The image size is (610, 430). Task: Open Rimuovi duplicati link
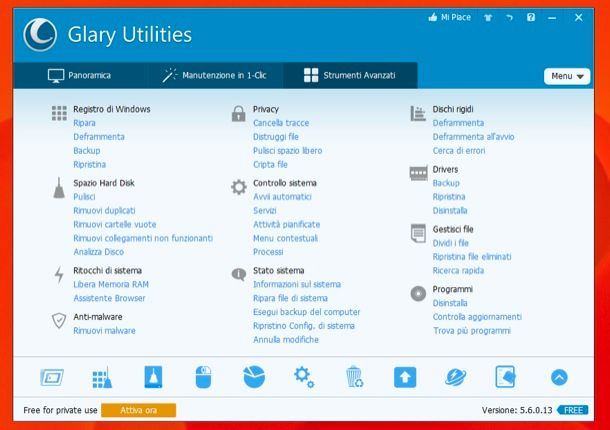(x=104, y=211)
